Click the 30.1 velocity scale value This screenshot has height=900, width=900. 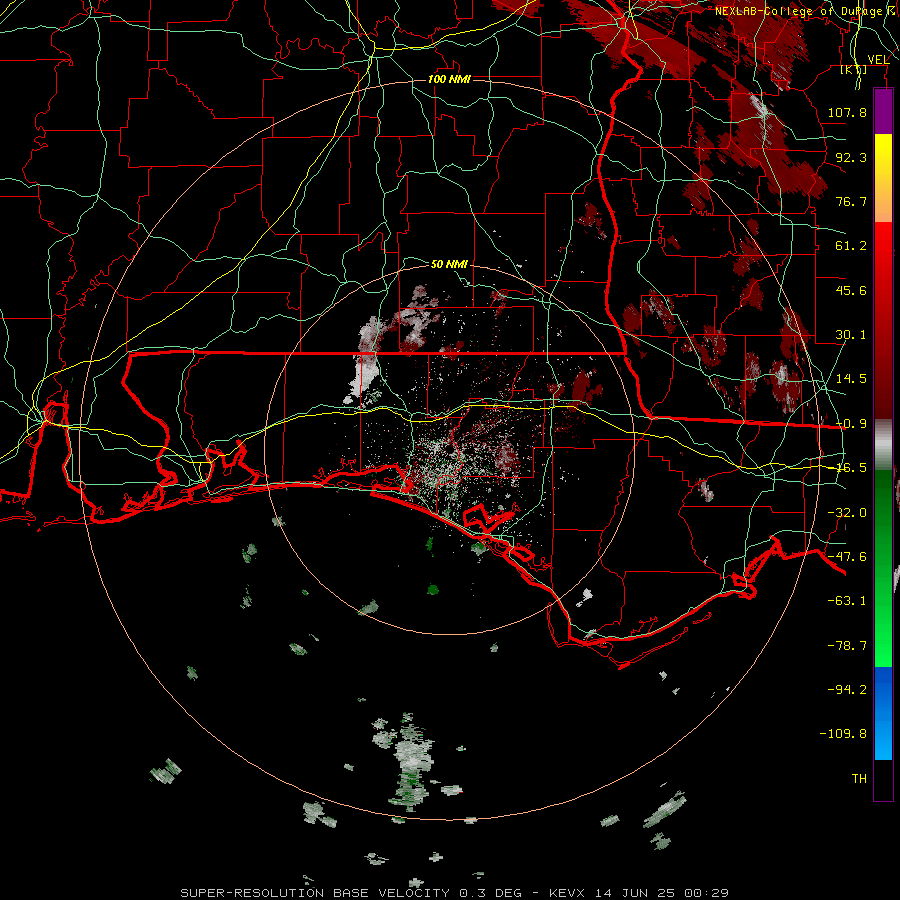[851, 335]
